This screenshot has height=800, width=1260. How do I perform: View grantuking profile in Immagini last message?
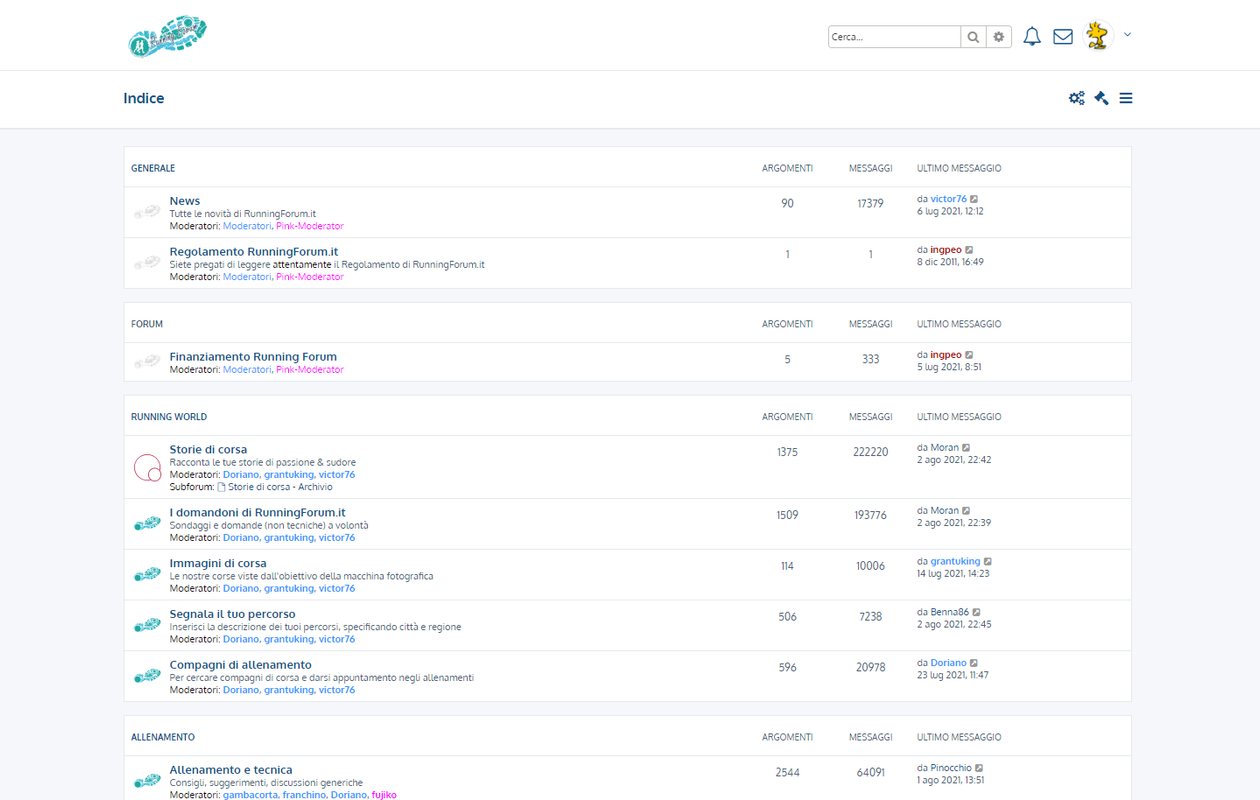956,562
